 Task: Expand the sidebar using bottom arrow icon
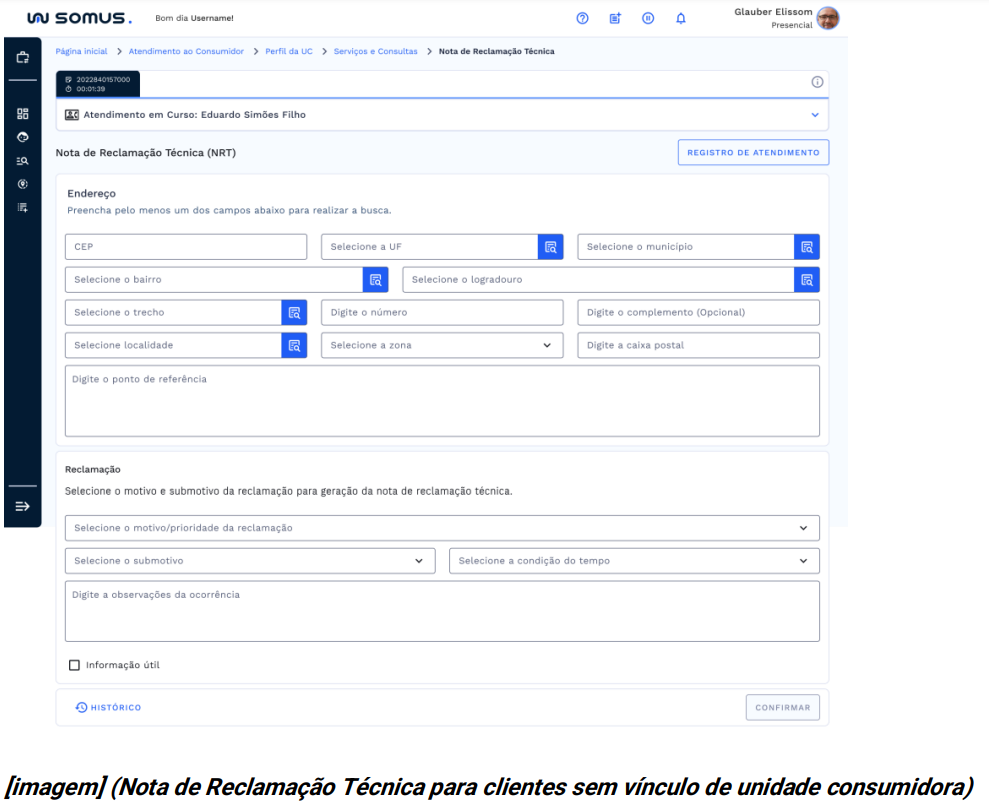(x=22, y=506)
